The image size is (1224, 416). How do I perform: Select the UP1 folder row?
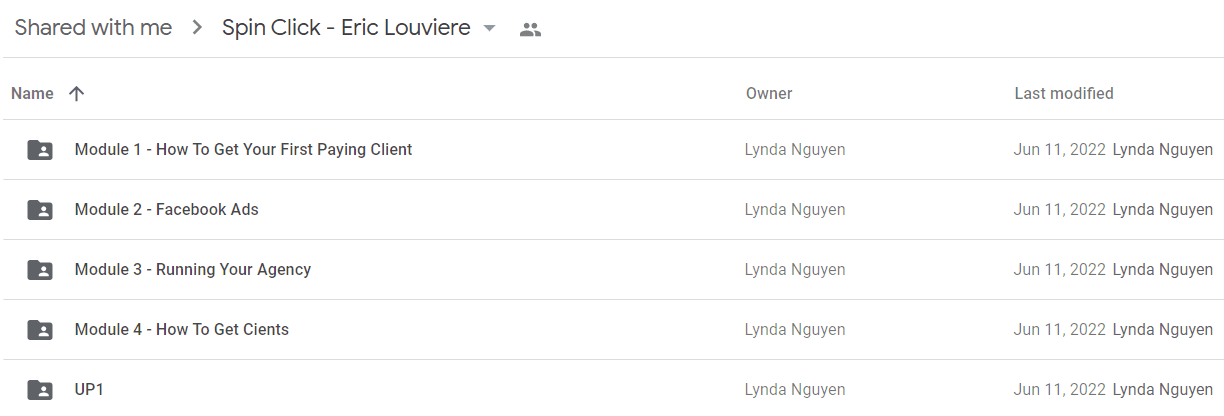point(612,389)
